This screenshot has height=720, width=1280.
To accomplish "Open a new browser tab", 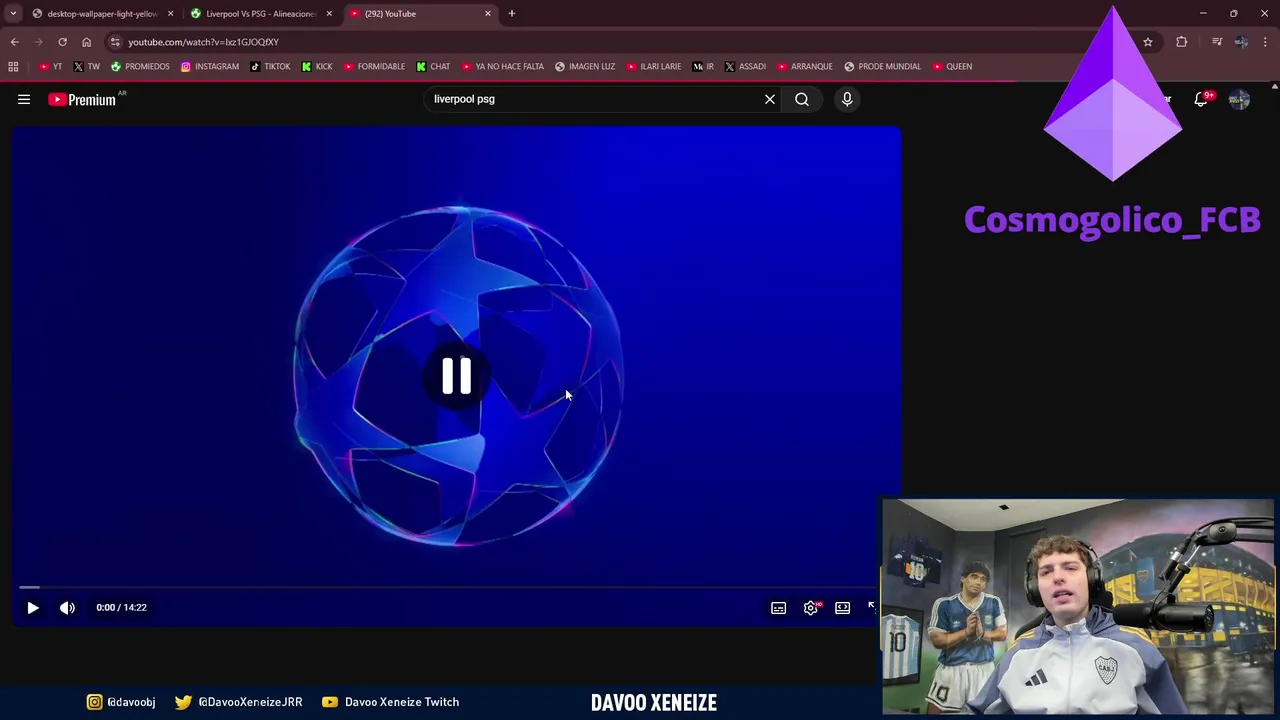I will pyautogui.click(x=512, y=14).
